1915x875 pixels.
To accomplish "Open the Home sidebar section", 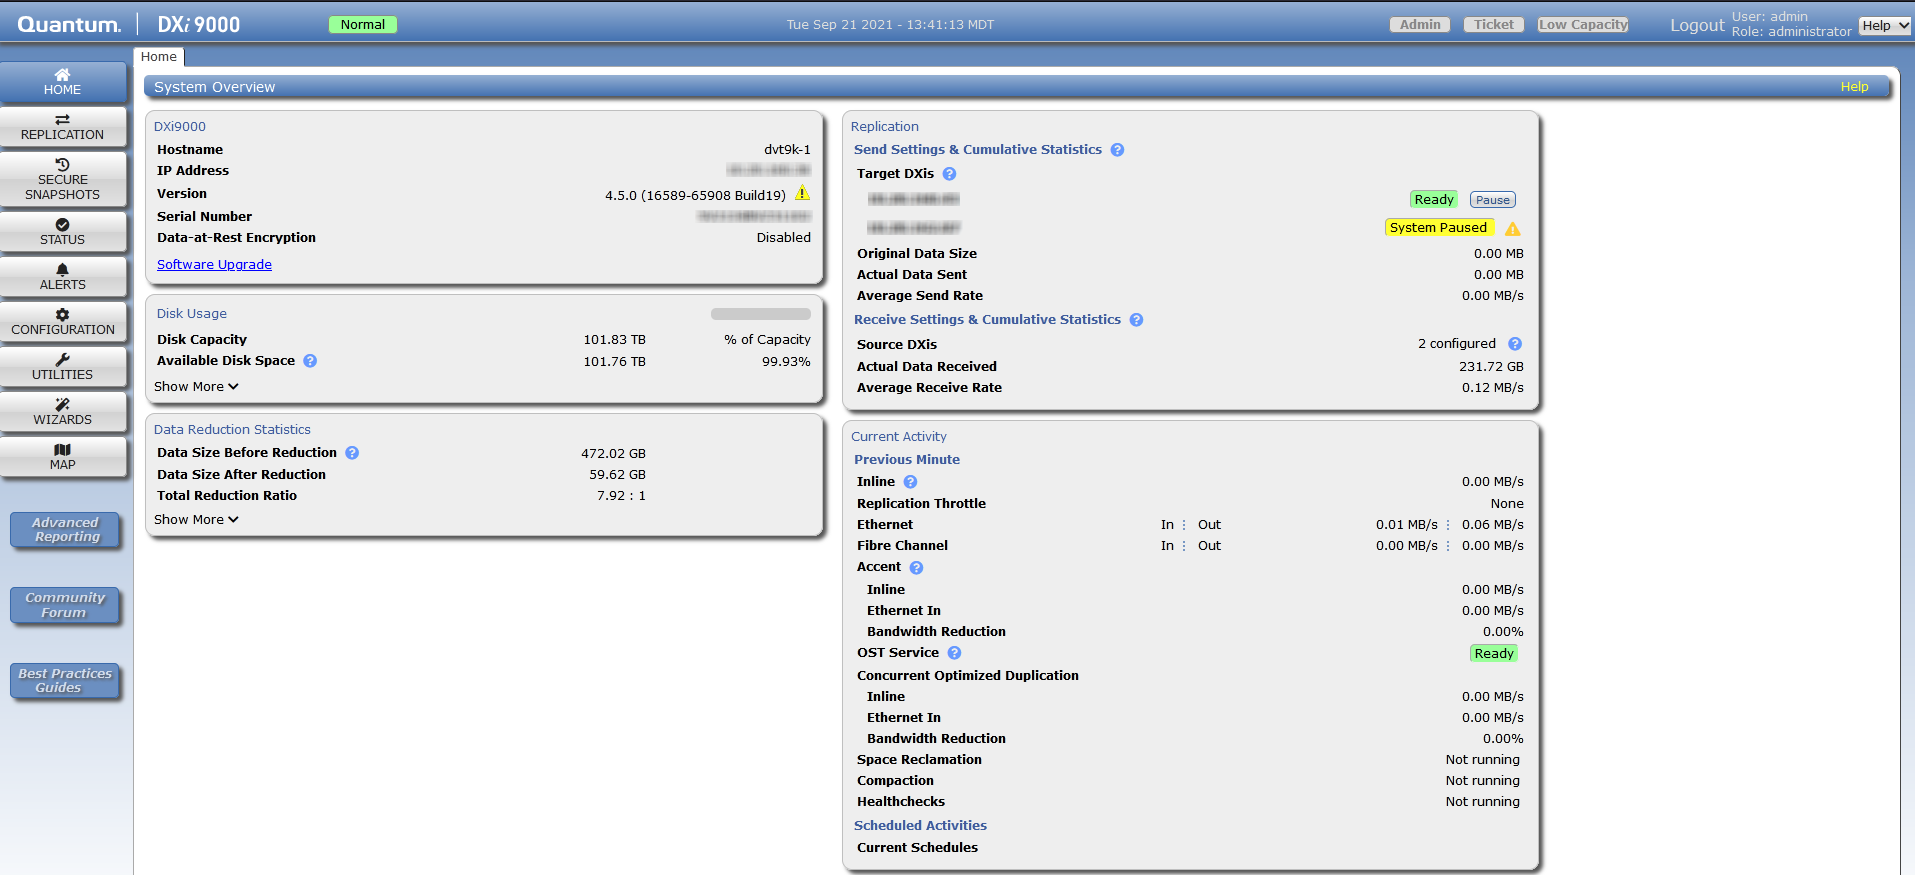I will (x=63, y=82).
